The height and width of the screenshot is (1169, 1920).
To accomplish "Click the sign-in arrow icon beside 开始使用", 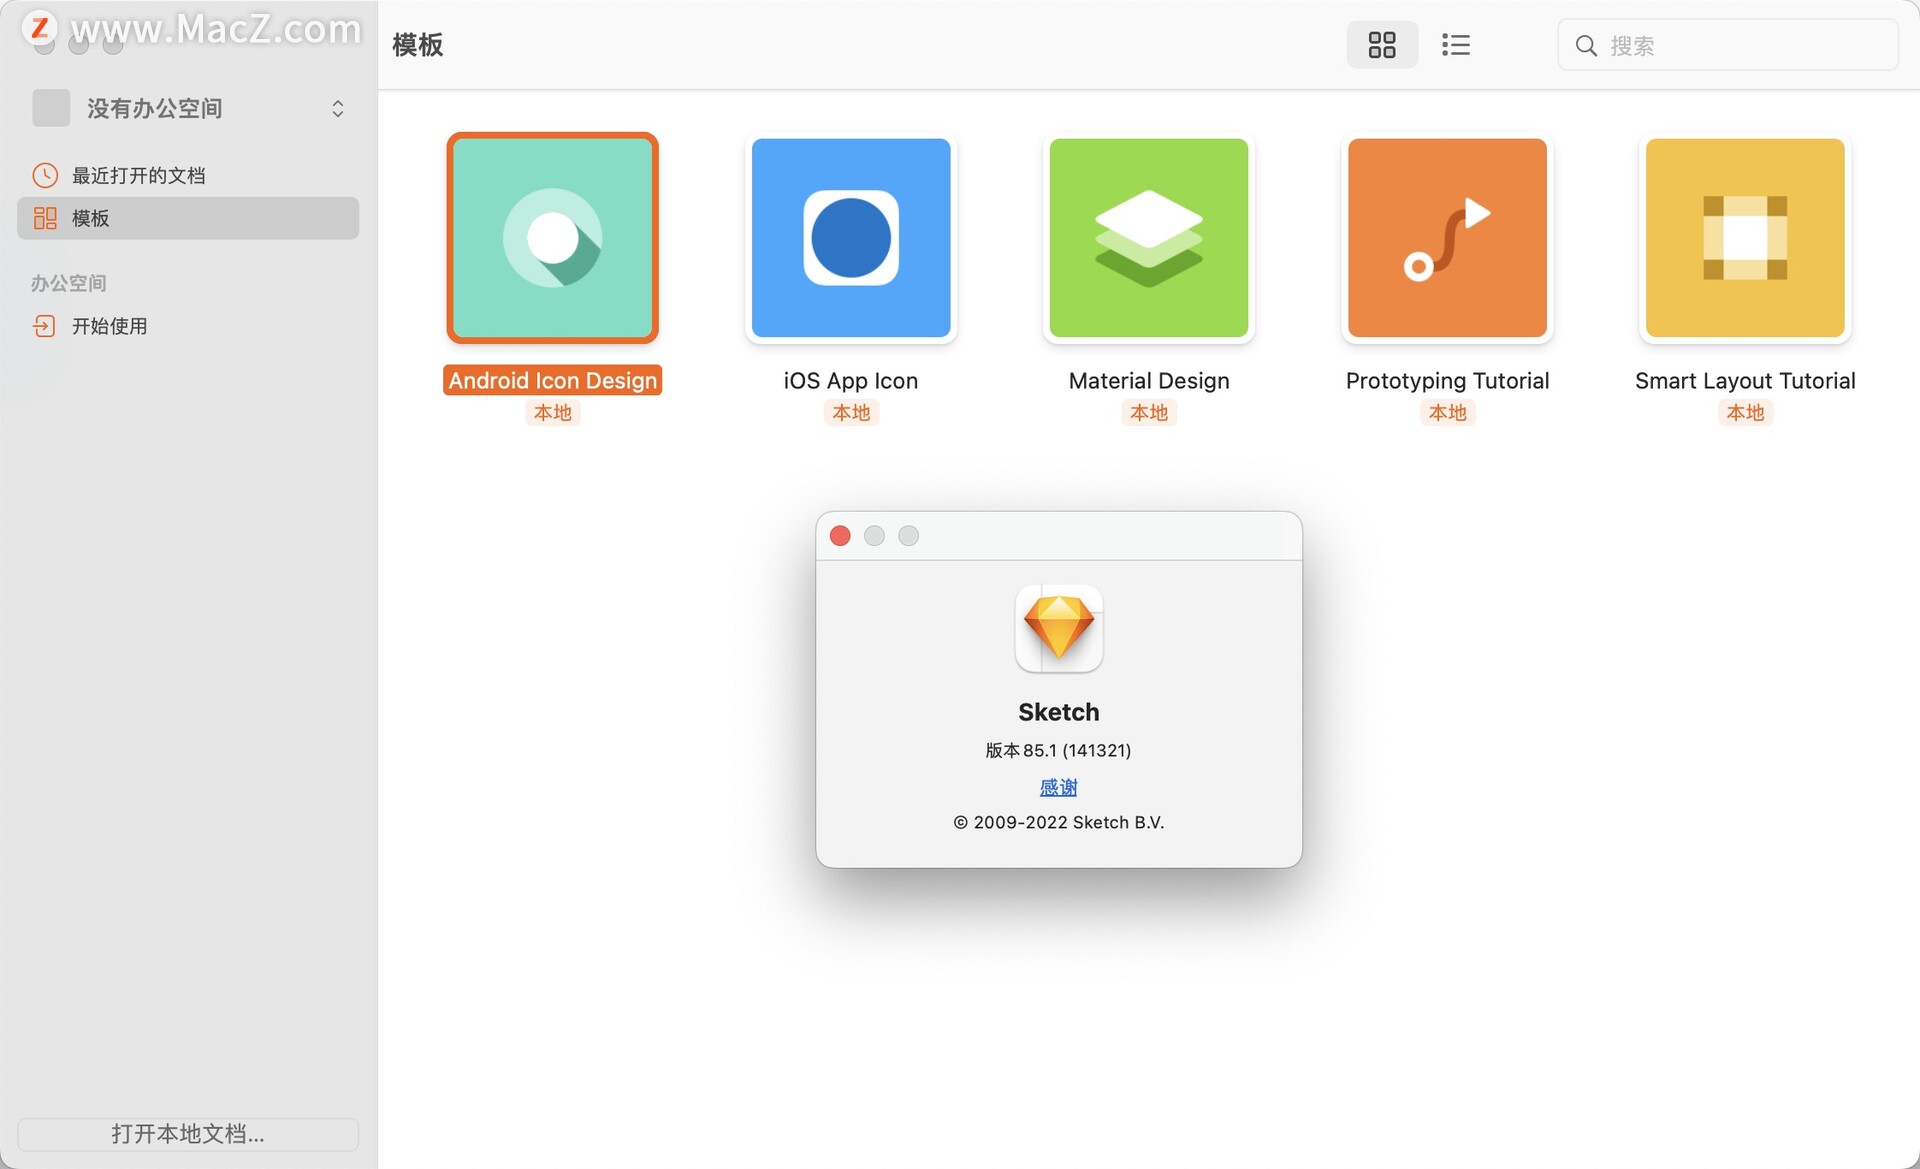I will [45, 326].
